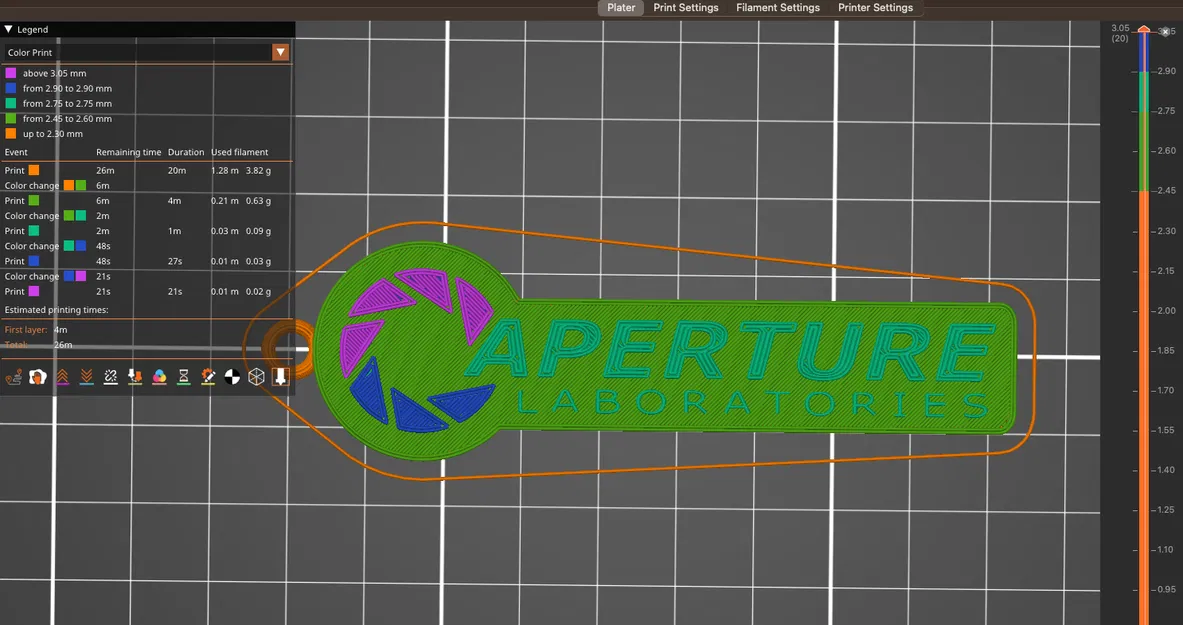Click the 'Event' column header
This screenshot has width=1183, height=625.
click(x=16, y=152)
